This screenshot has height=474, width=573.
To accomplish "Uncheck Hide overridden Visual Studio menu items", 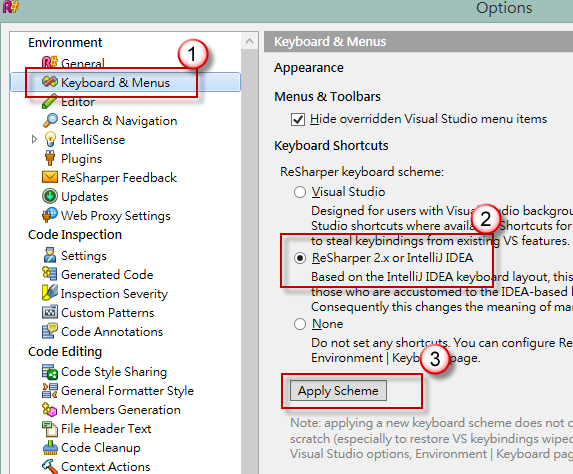I will pyautogui.click(x=297, y=120).
